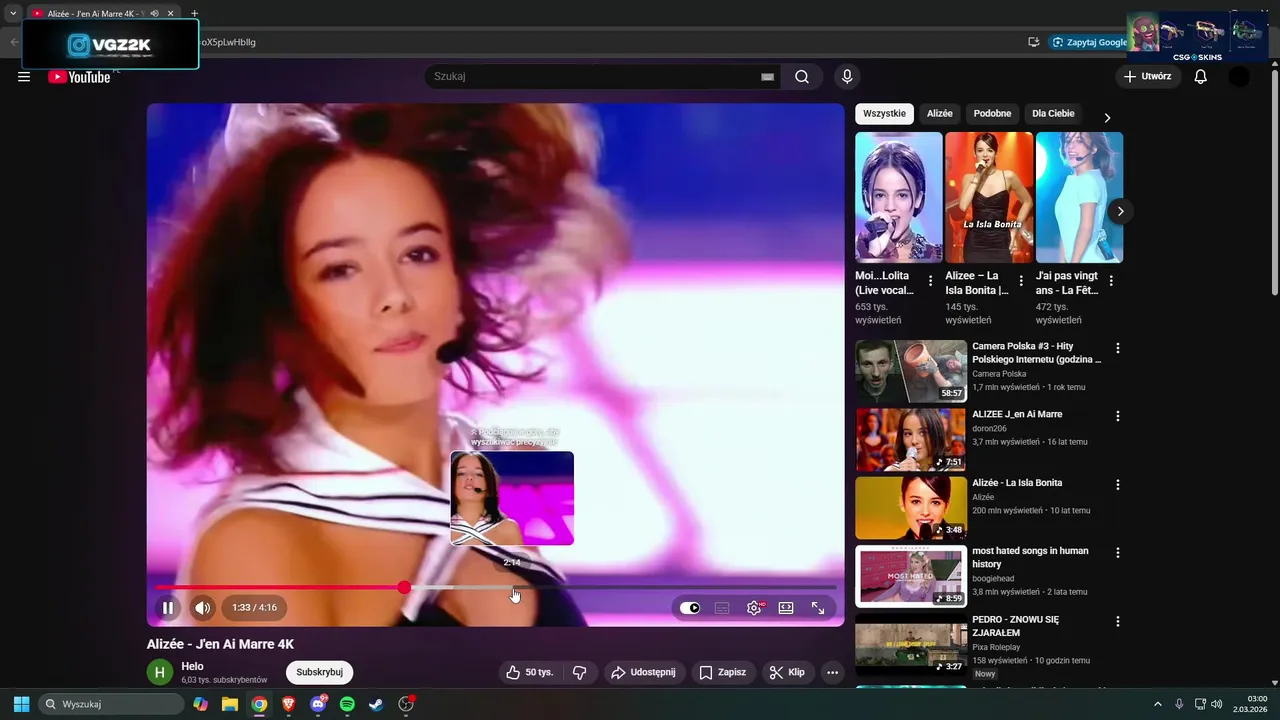Click the browser address bar

pyautogui.click(x=610, y=42)
